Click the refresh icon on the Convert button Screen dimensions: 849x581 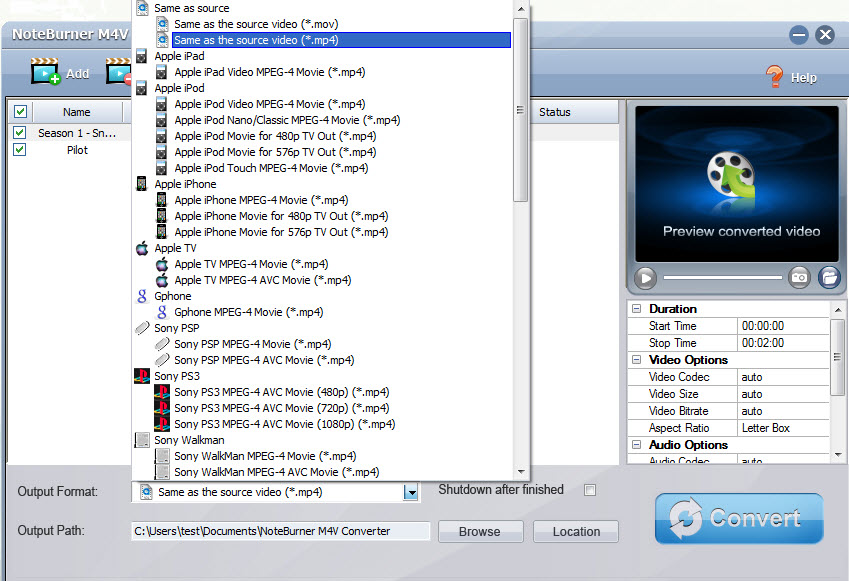(x=685, y=518)
